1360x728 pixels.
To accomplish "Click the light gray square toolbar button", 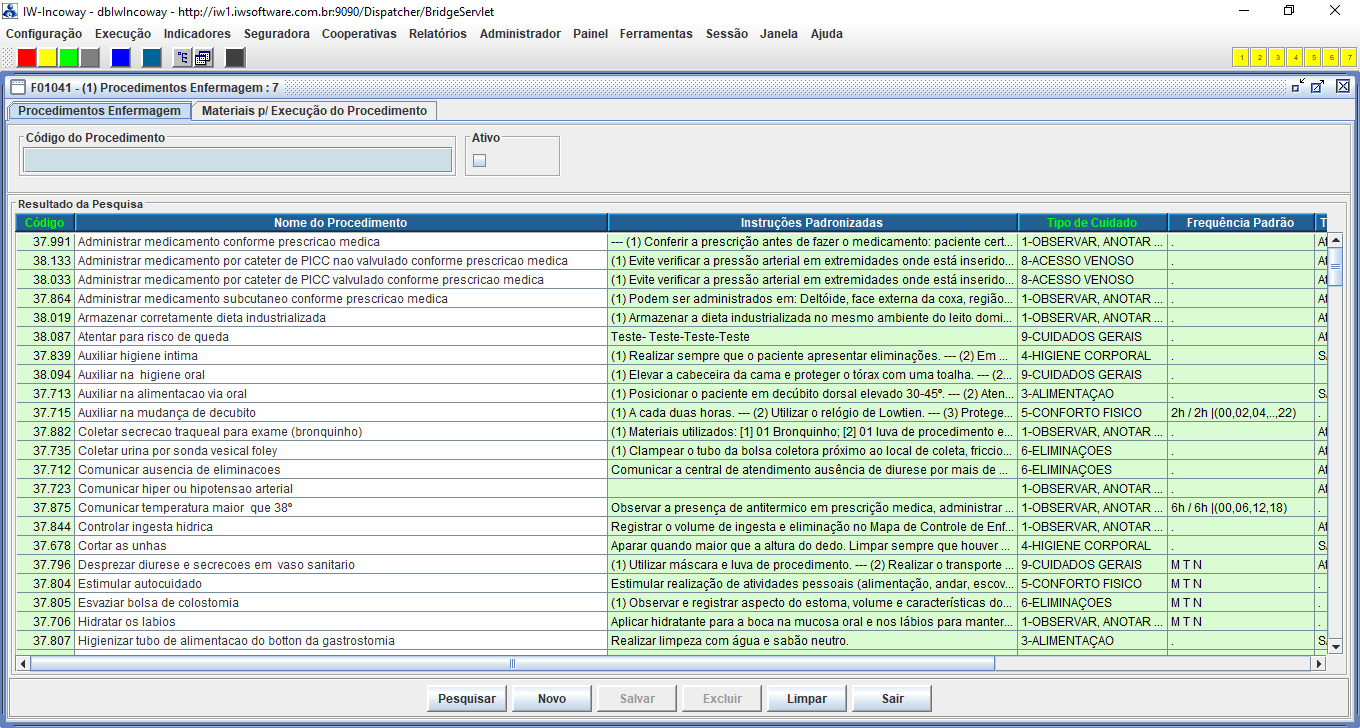I will pyautogui.click(x=90, y=57).
